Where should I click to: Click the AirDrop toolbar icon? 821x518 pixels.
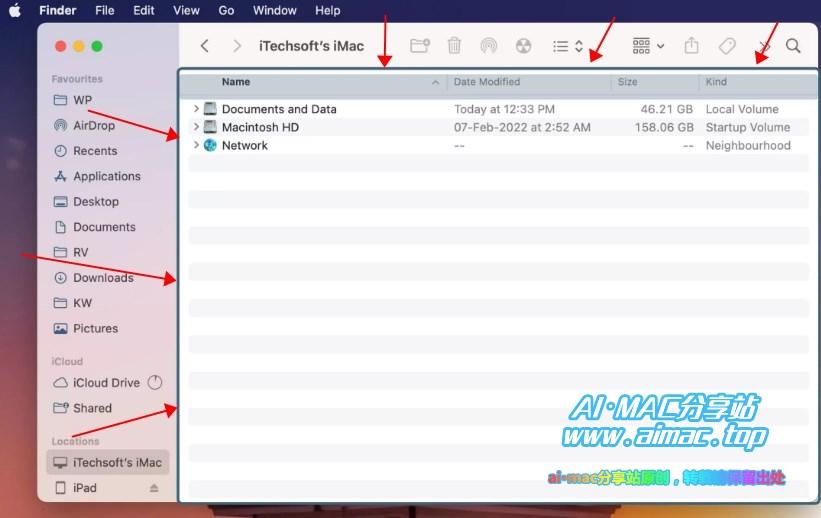(489, 46)
